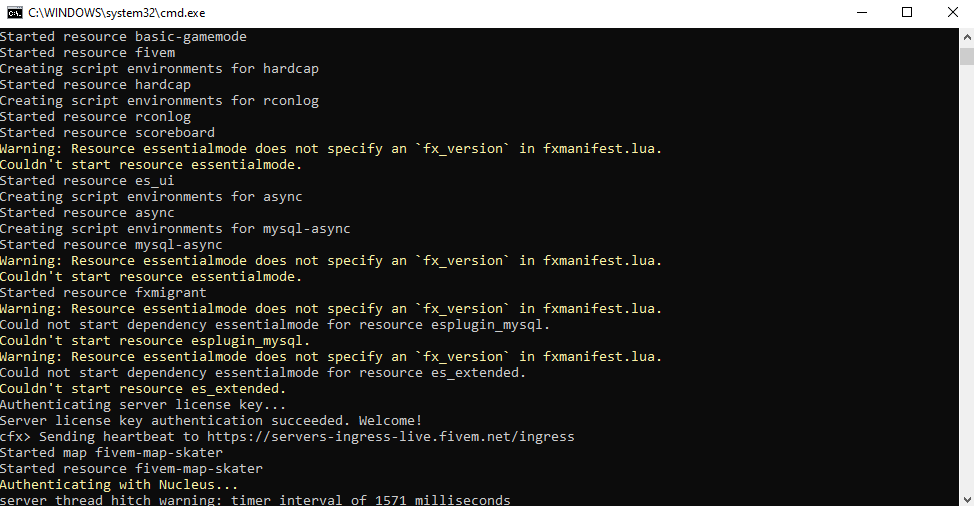974x506 pixels.
Task: Maximize the cmd.exe console window
Action: 907,12
